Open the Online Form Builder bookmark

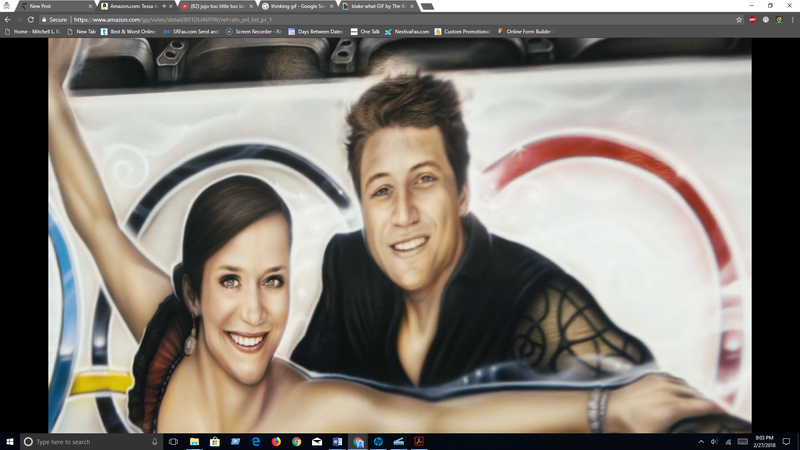coord(524,32)
